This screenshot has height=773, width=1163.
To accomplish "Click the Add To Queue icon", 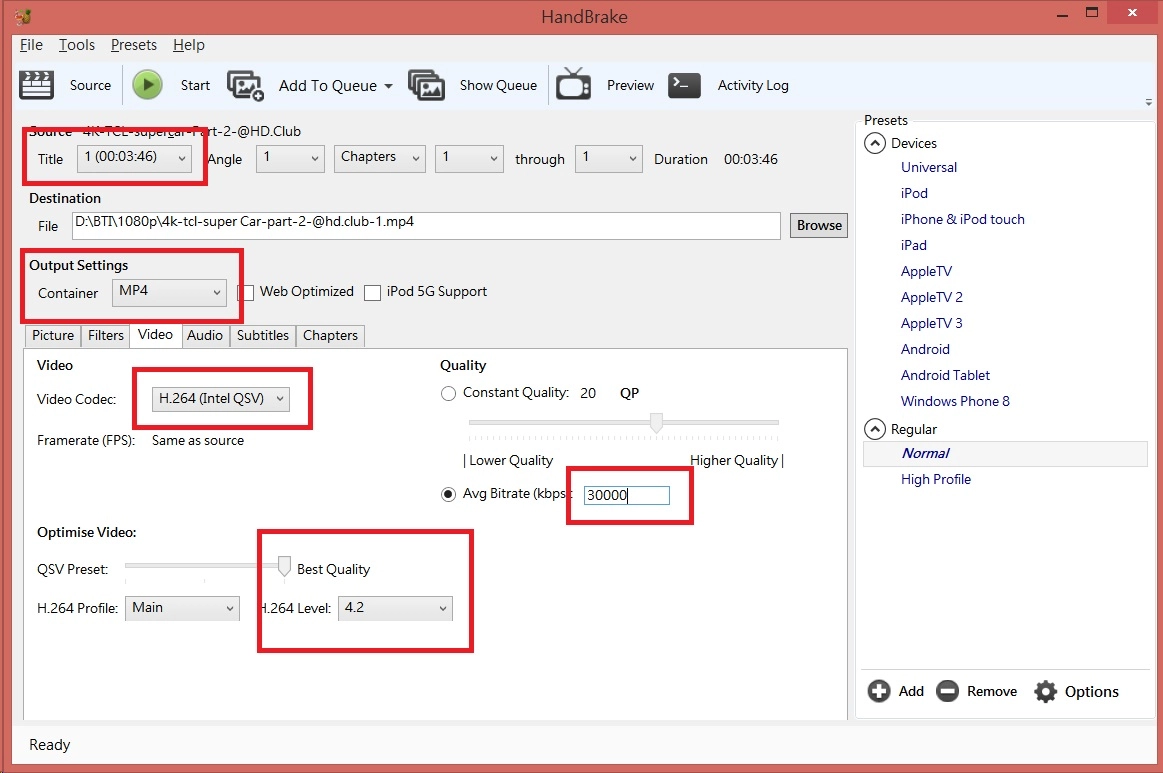I will point(246,86).
